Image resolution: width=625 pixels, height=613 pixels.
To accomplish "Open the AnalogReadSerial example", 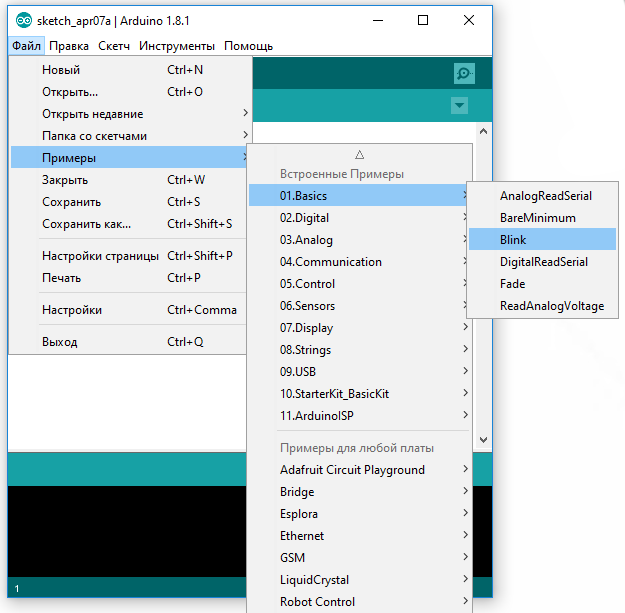I will point(542,195).
